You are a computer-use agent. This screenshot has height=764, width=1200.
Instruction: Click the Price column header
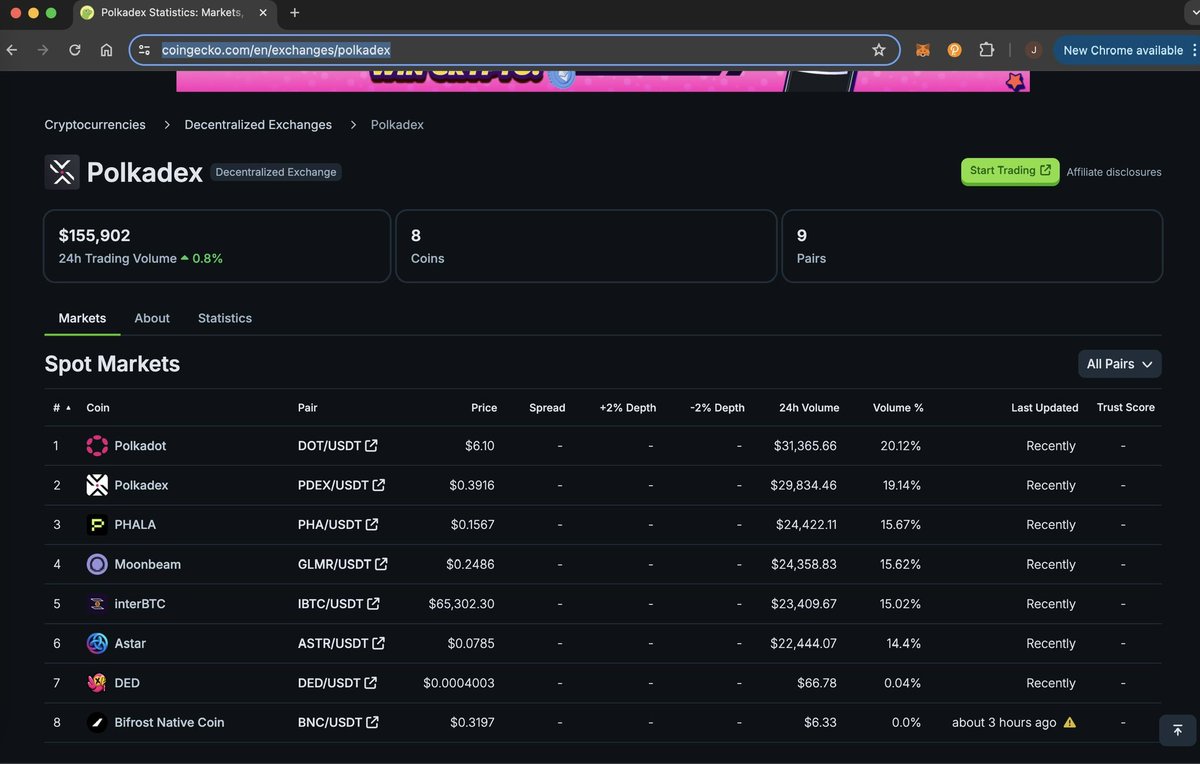(484, 407)
